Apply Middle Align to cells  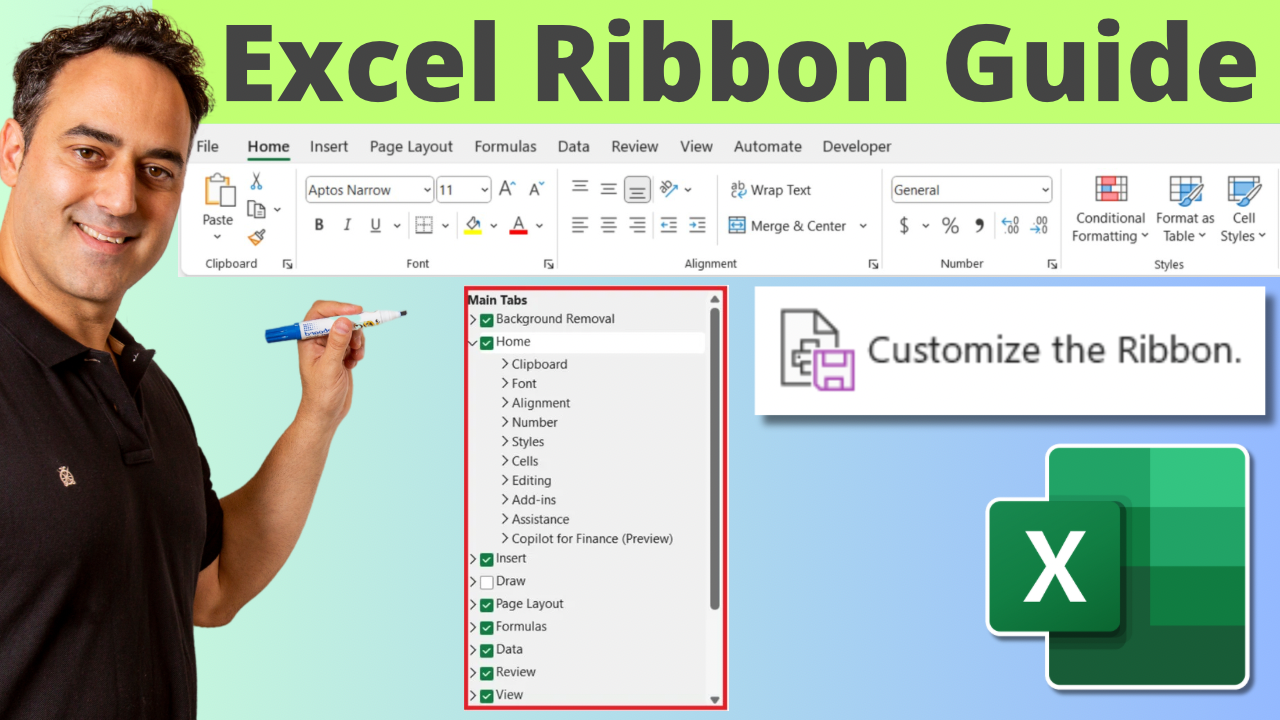point(608,189)
